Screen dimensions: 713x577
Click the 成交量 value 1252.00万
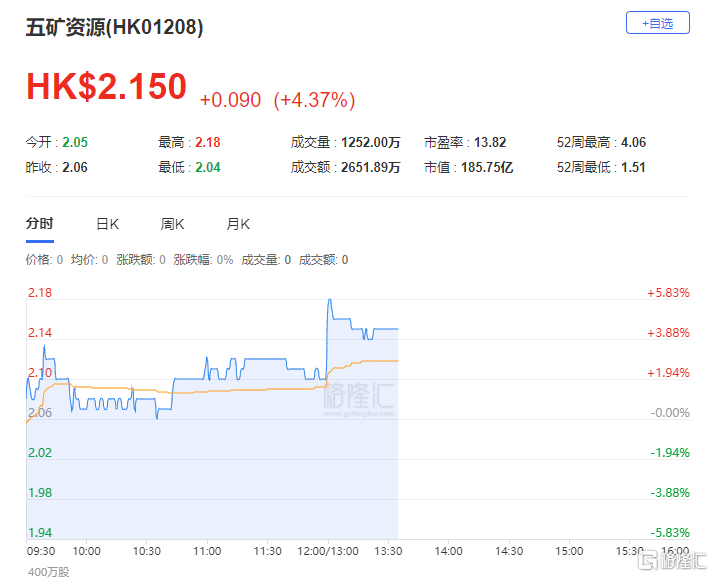371,142
